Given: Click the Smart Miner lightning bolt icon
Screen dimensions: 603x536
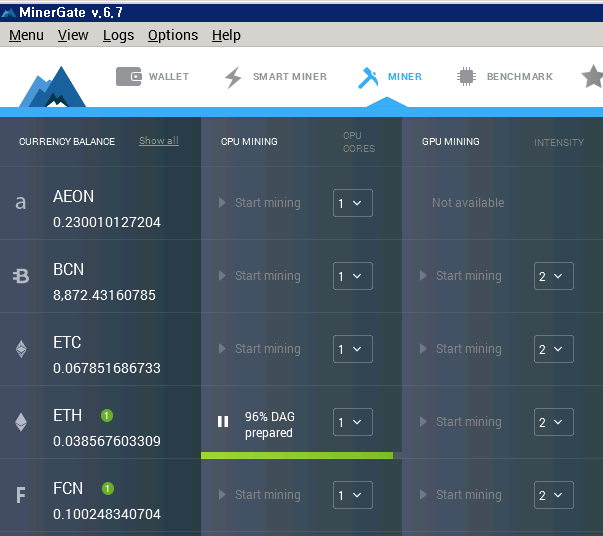Looking at the screenshot, I should point(233,77).
